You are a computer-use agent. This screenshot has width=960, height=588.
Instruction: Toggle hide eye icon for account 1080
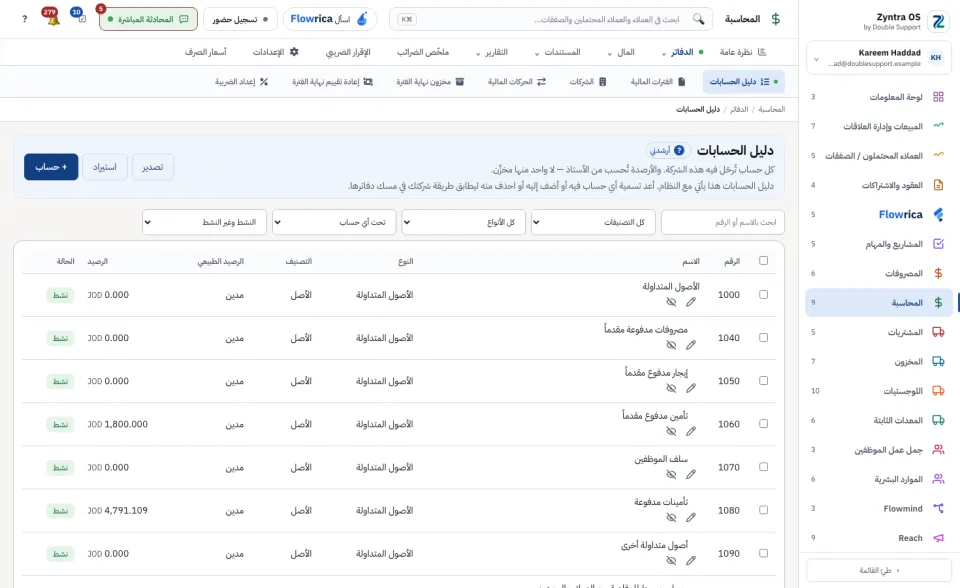pos(671,518)
